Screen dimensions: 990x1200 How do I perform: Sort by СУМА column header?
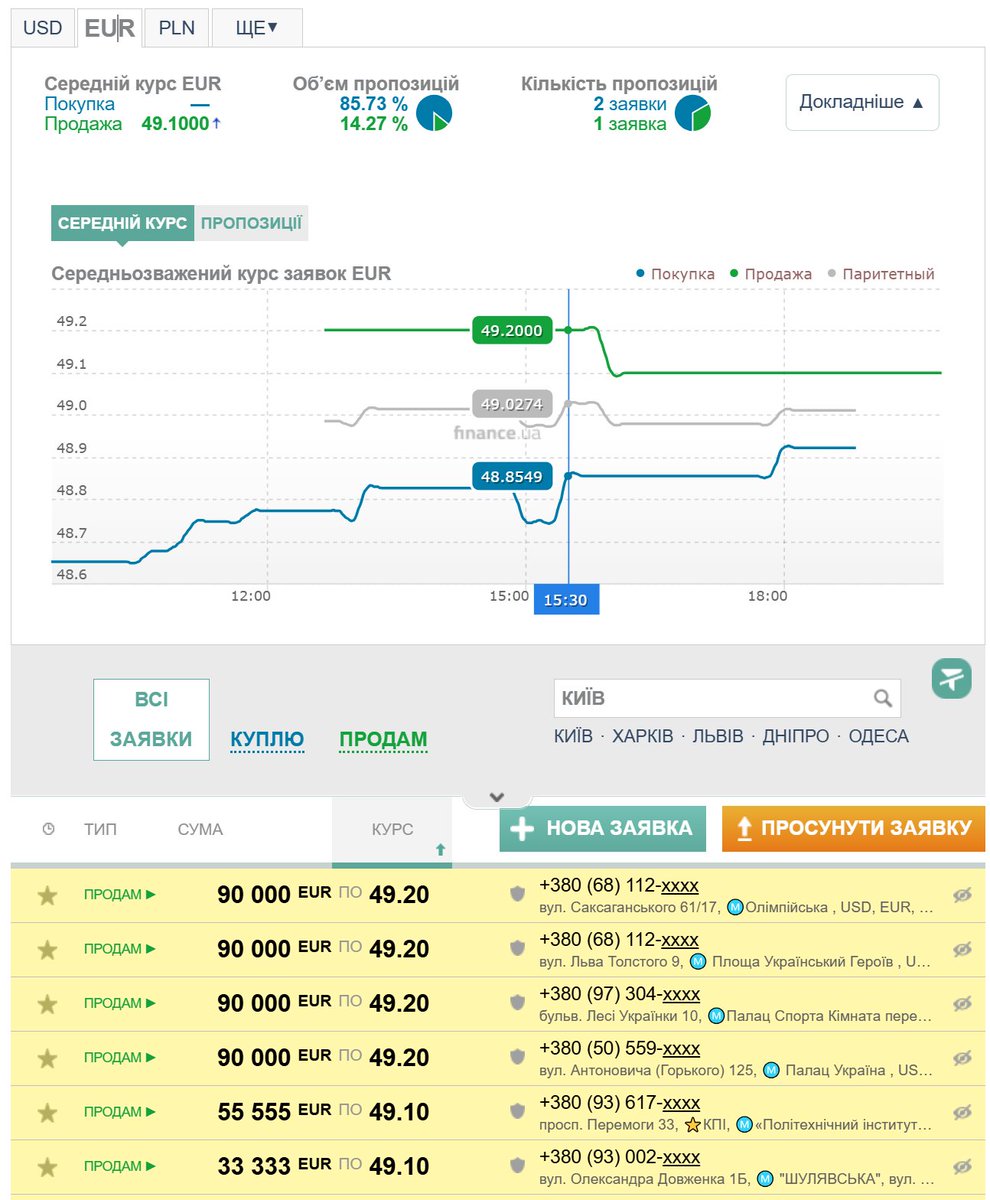tap(200, 829)
